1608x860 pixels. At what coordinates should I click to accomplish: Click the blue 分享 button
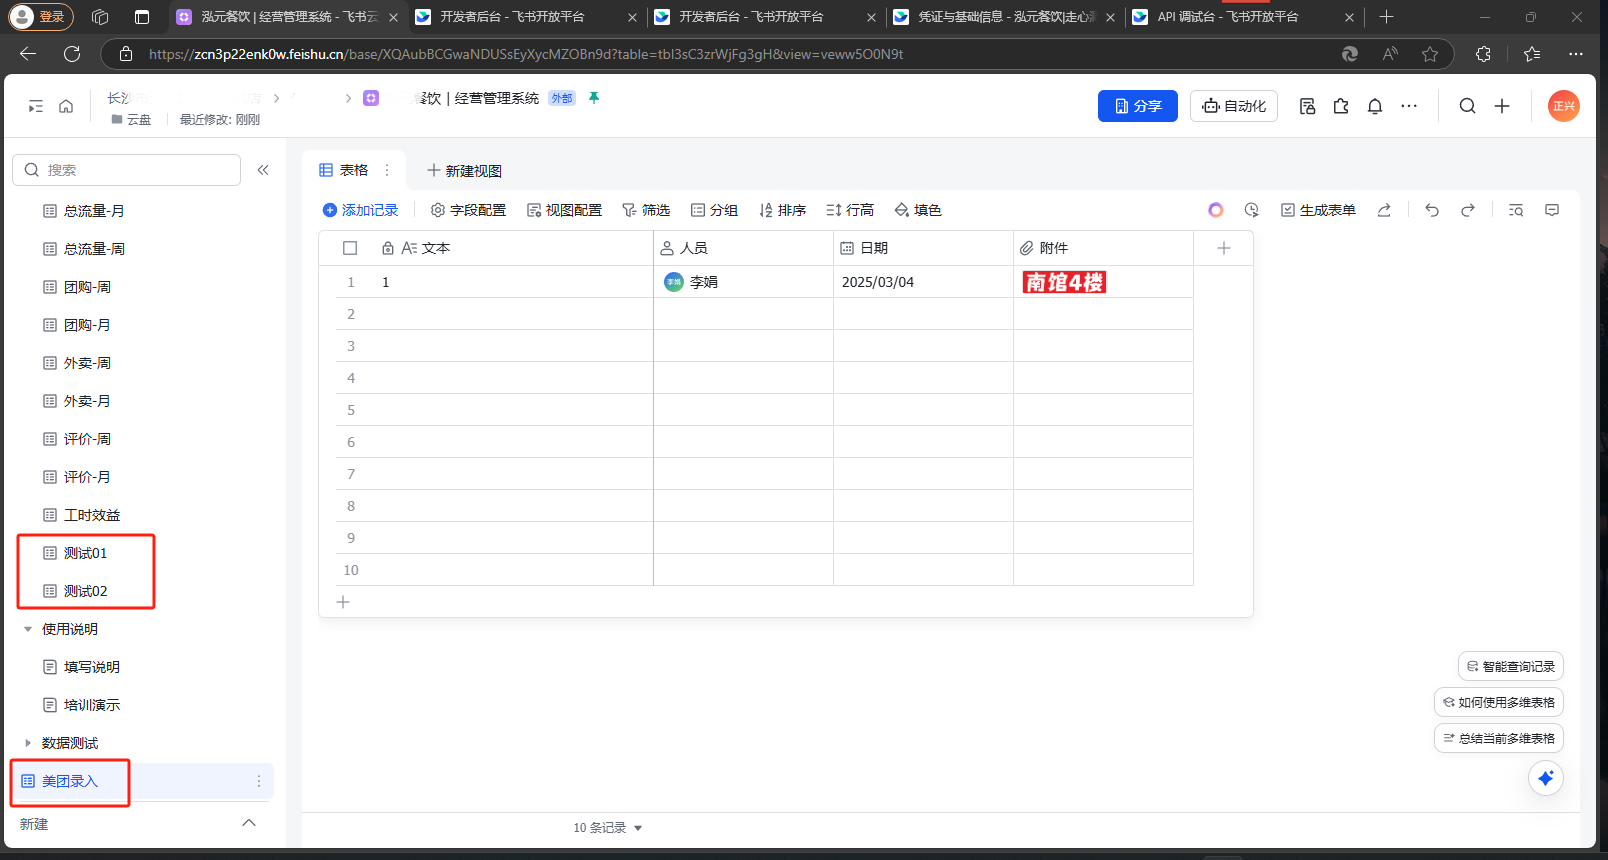(x=1137, y=106)
